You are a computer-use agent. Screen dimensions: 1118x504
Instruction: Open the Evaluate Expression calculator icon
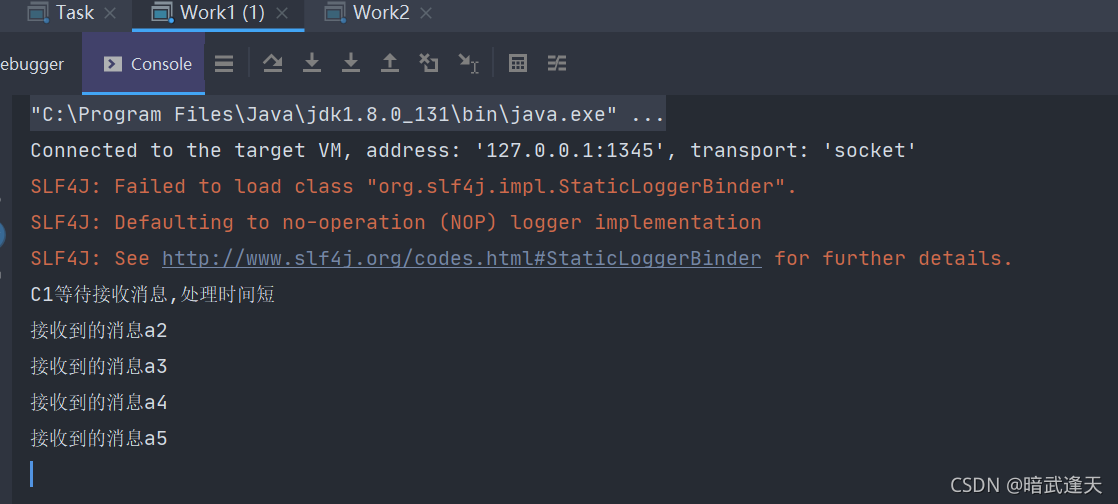[x=518, y=63]
